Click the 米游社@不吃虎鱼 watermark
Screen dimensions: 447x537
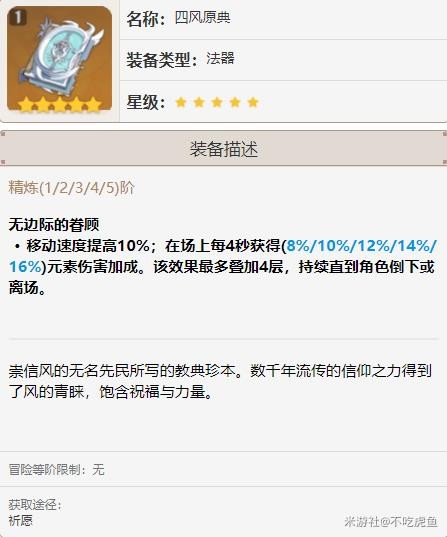(x=391, y=522)
